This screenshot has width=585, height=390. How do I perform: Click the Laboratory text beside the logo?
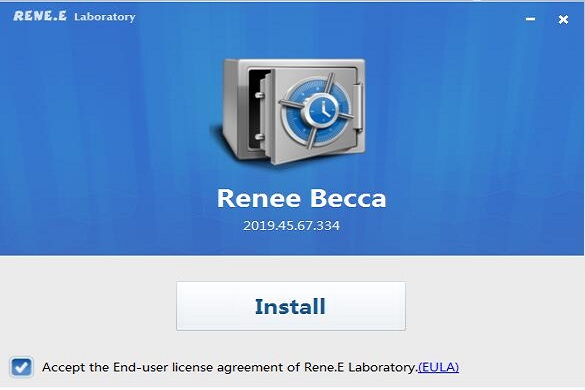pos(105,17)
